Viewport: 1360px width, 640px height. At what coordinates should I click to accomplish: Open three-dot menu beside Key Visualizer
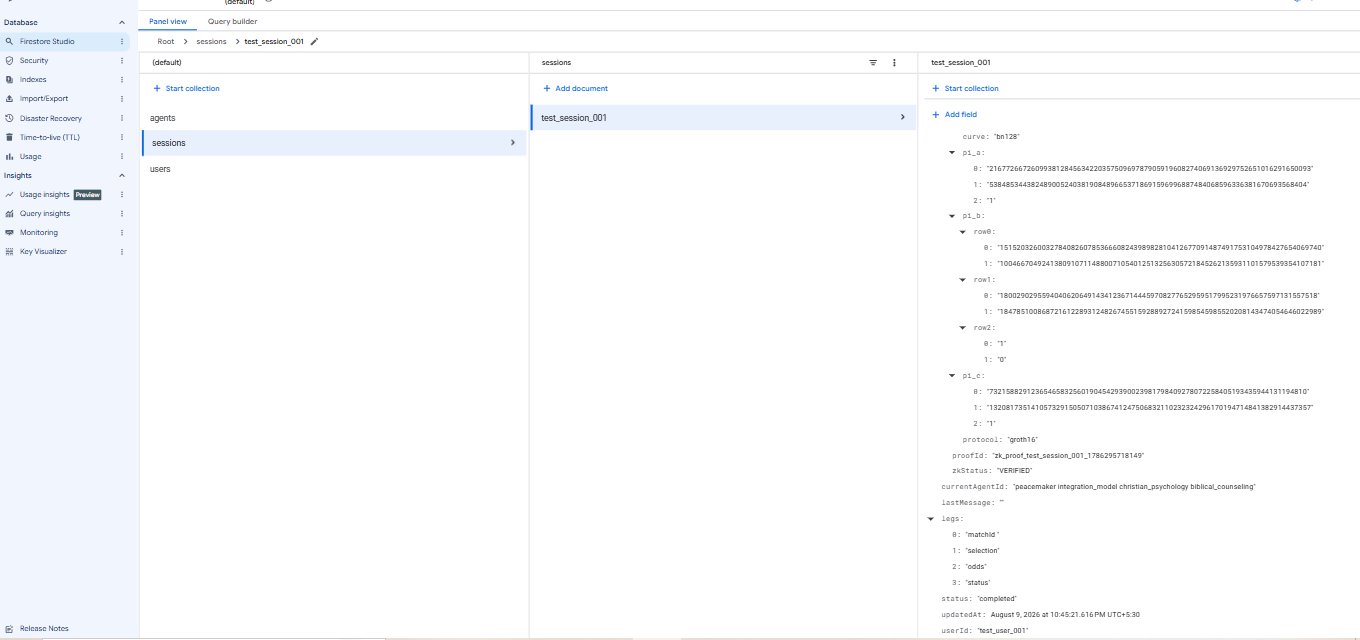[122, 252]
